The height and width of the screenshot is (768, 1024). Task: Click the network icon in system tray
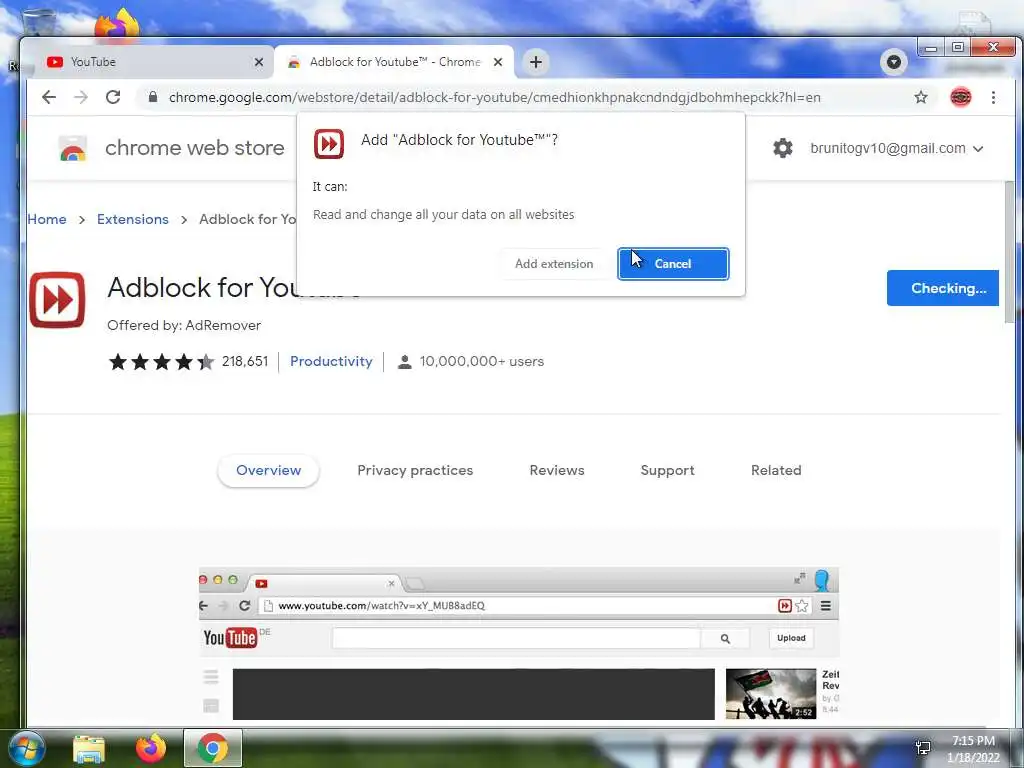[x=923, y=748]
